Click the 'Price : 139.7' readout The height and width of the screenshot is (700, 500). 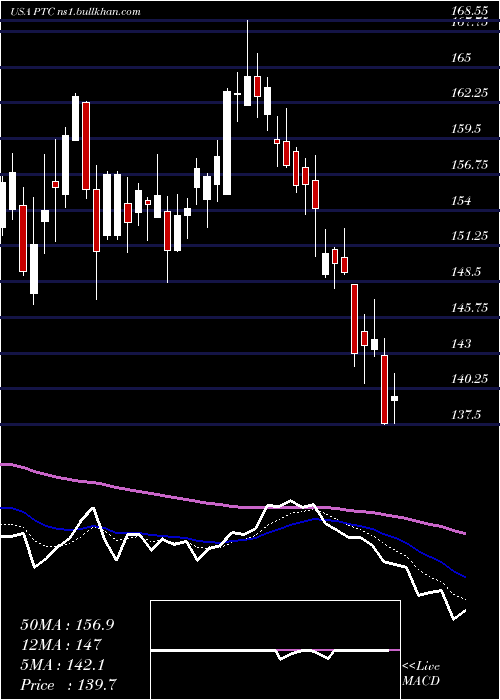coord(69,685)
